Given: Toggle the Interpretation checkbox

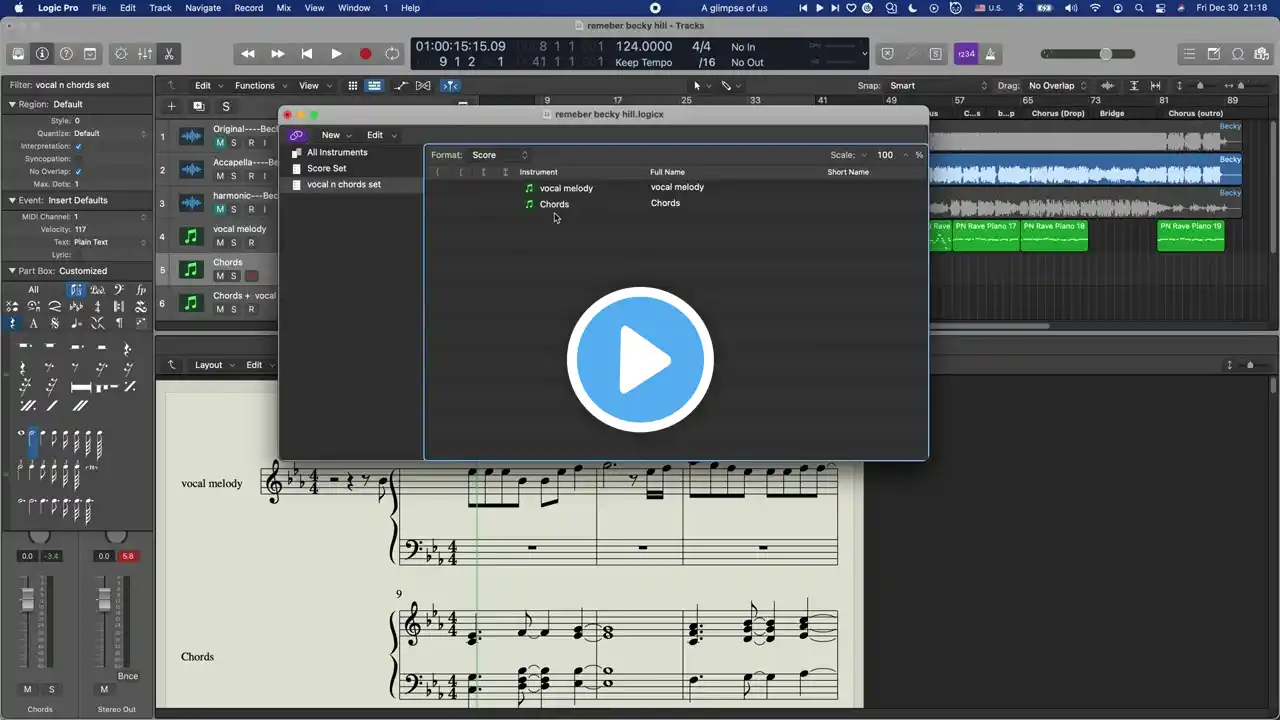Looking at the screenshot, I should tap(79, 146).
